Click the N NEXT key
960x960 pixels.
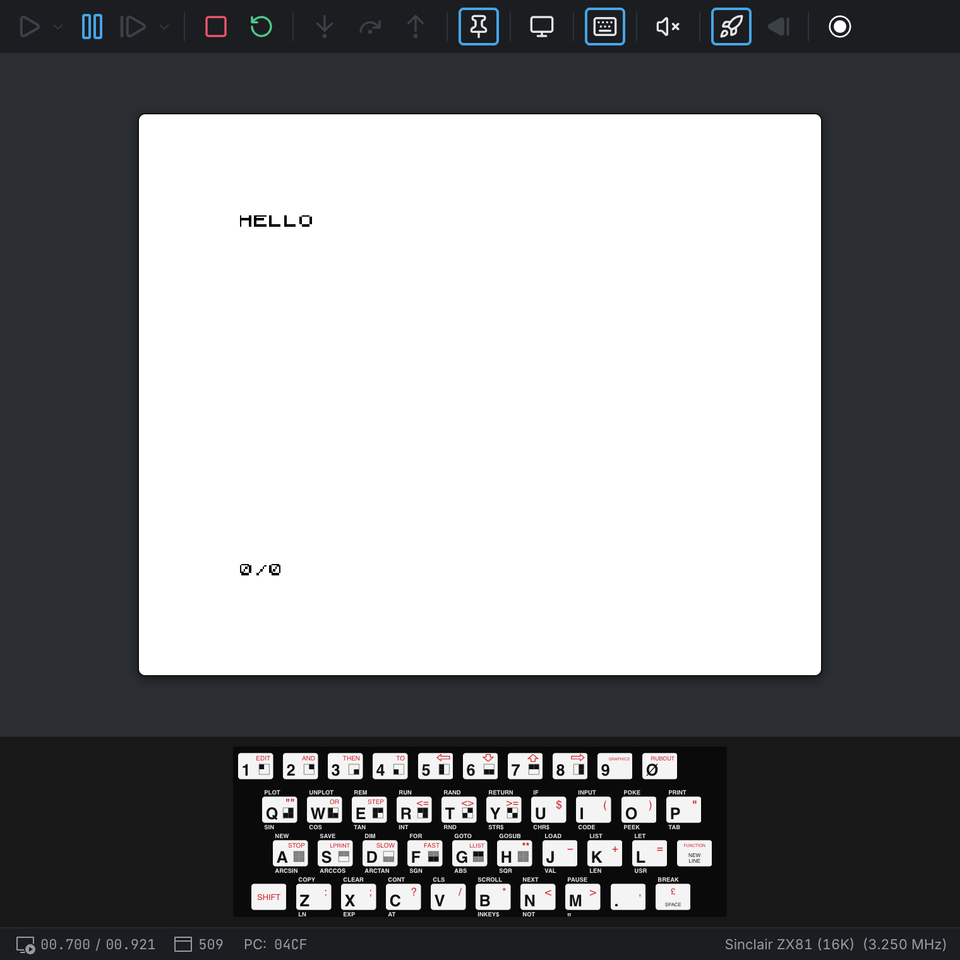point(538,897)
